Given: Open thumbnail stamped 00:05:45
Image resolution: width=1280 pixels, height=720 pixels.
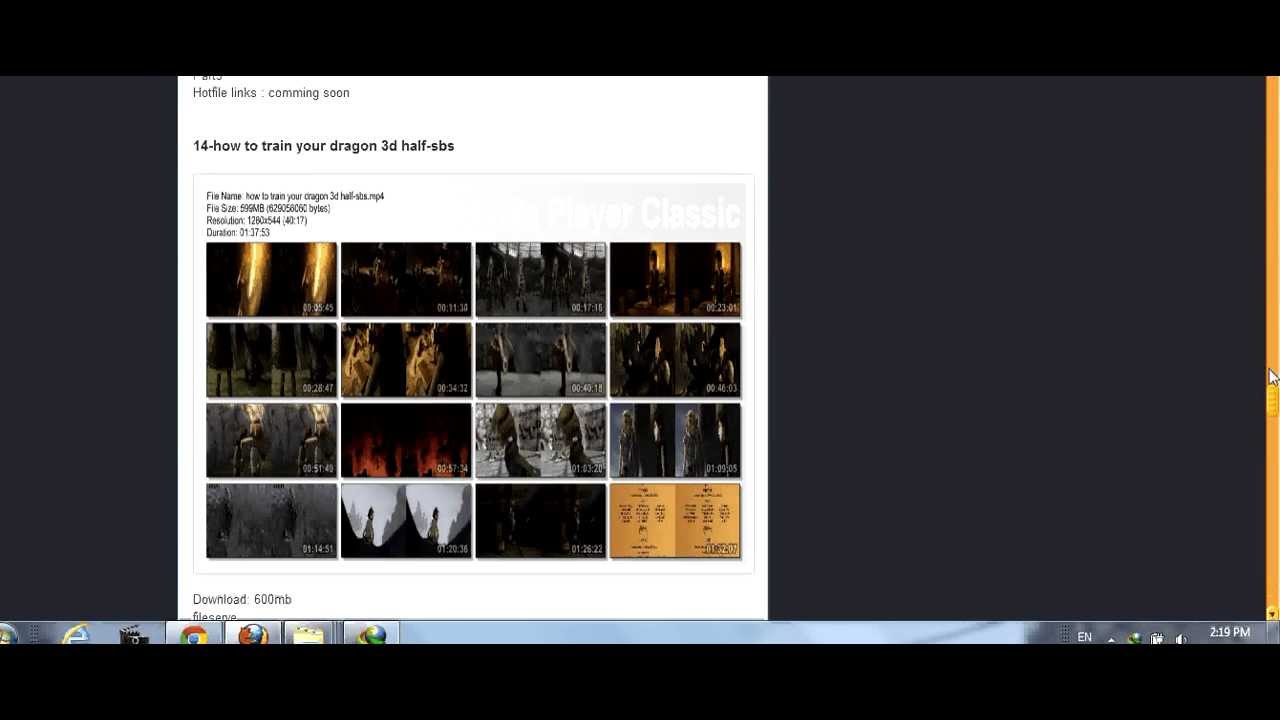Looking at the screenshot, I should pyautogui.click(x=271, y=279).
